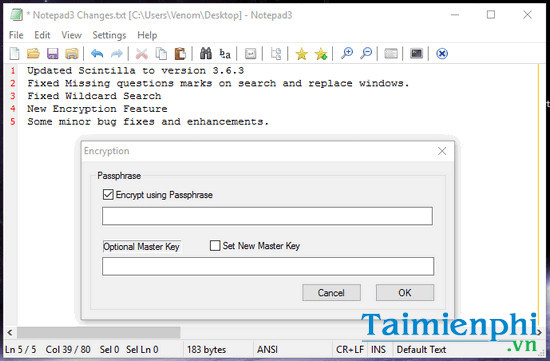Image resolution: width=550 pixels, height=361 pixels.
Task: Click the toolbar icon before the stars
Action: (276, 54)
